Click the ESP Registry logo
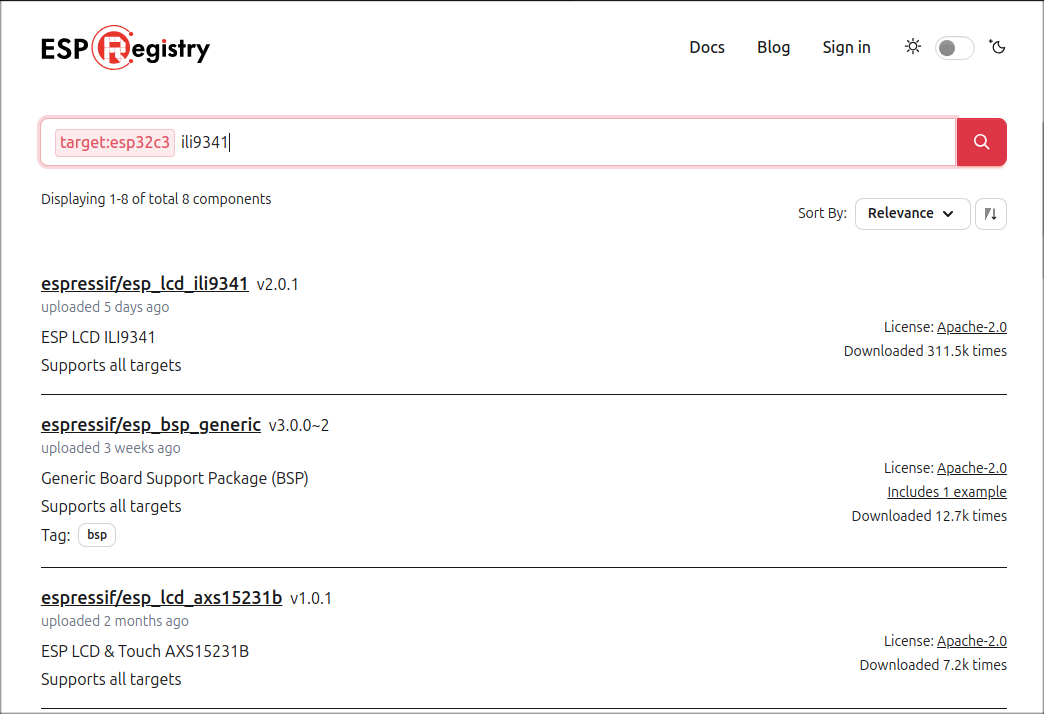This screenshot has width=1044, height=714. 125,47
